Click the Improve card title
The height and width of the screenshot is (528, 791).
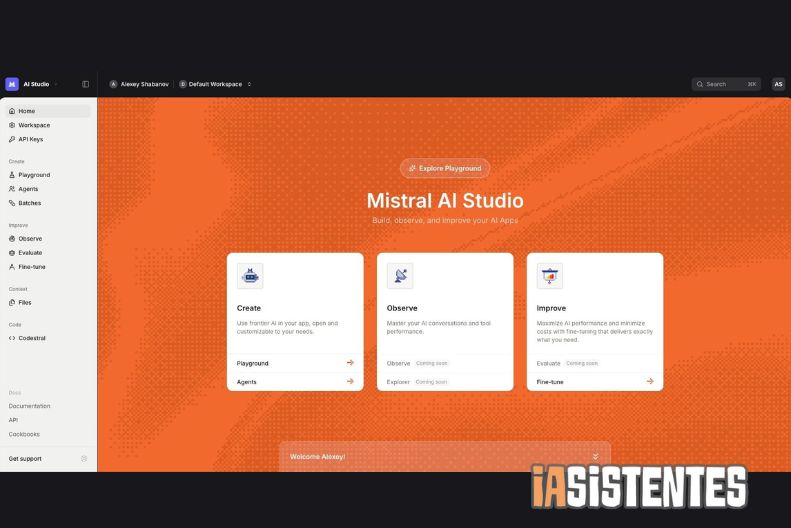pos(551,308)
